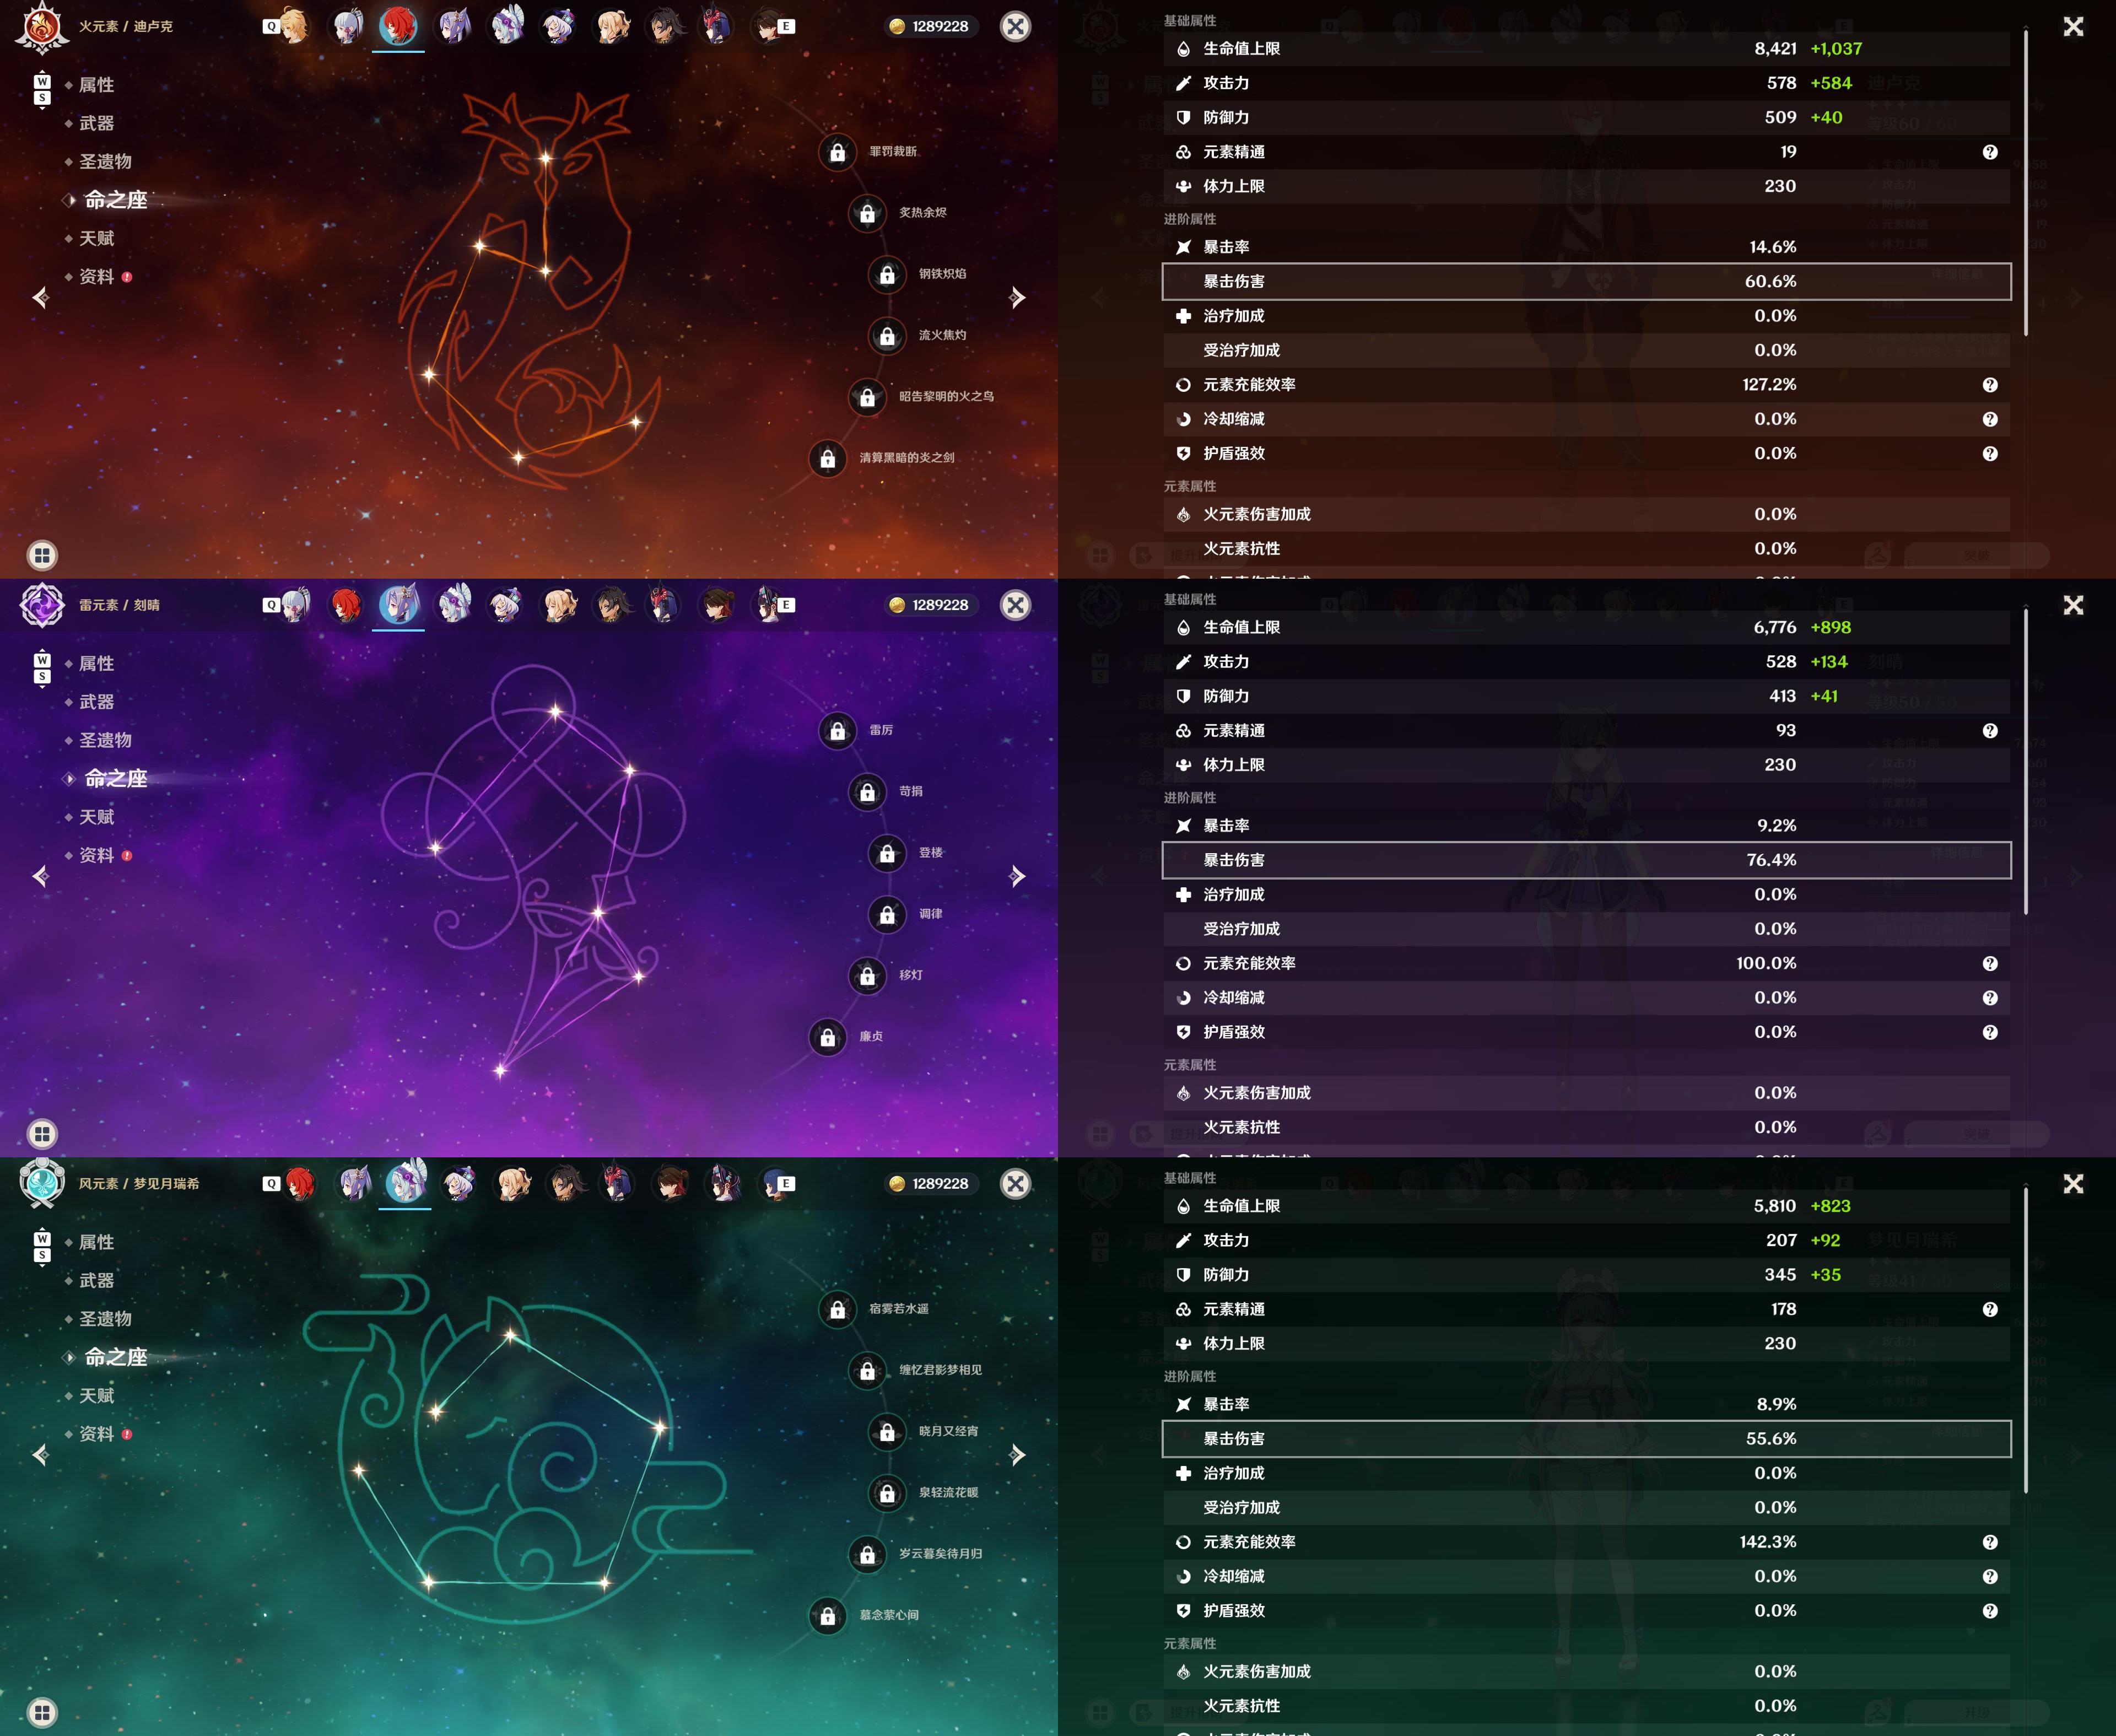
Task: Open the grid menu on Mizuki's screen
Action: click(42, 1712)
